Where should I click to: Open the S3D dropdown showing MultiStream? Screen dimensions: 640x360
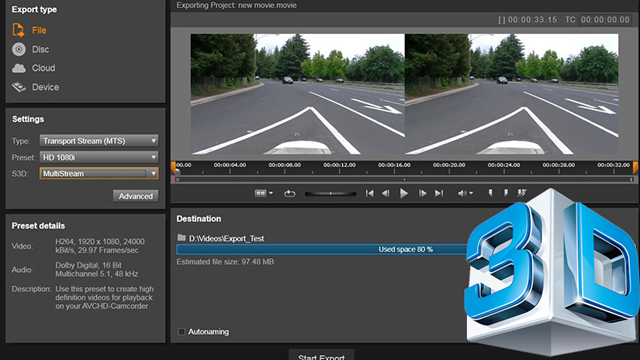[x=99, y=173]
